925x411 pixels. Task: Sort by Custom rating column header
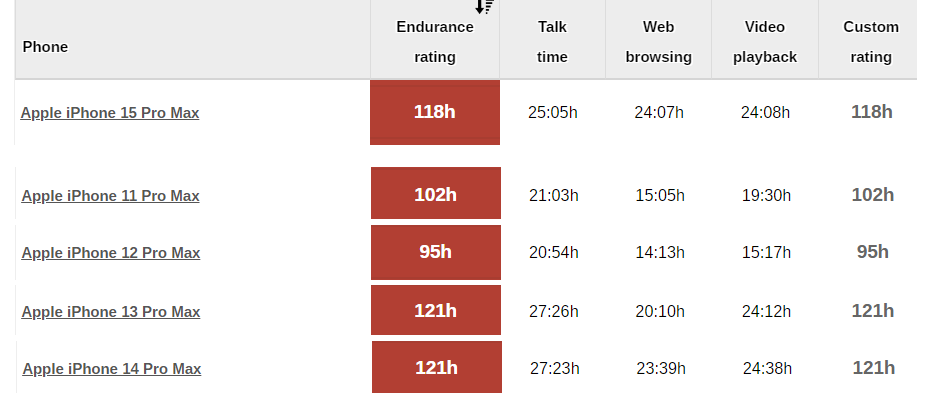pos(871,42)
